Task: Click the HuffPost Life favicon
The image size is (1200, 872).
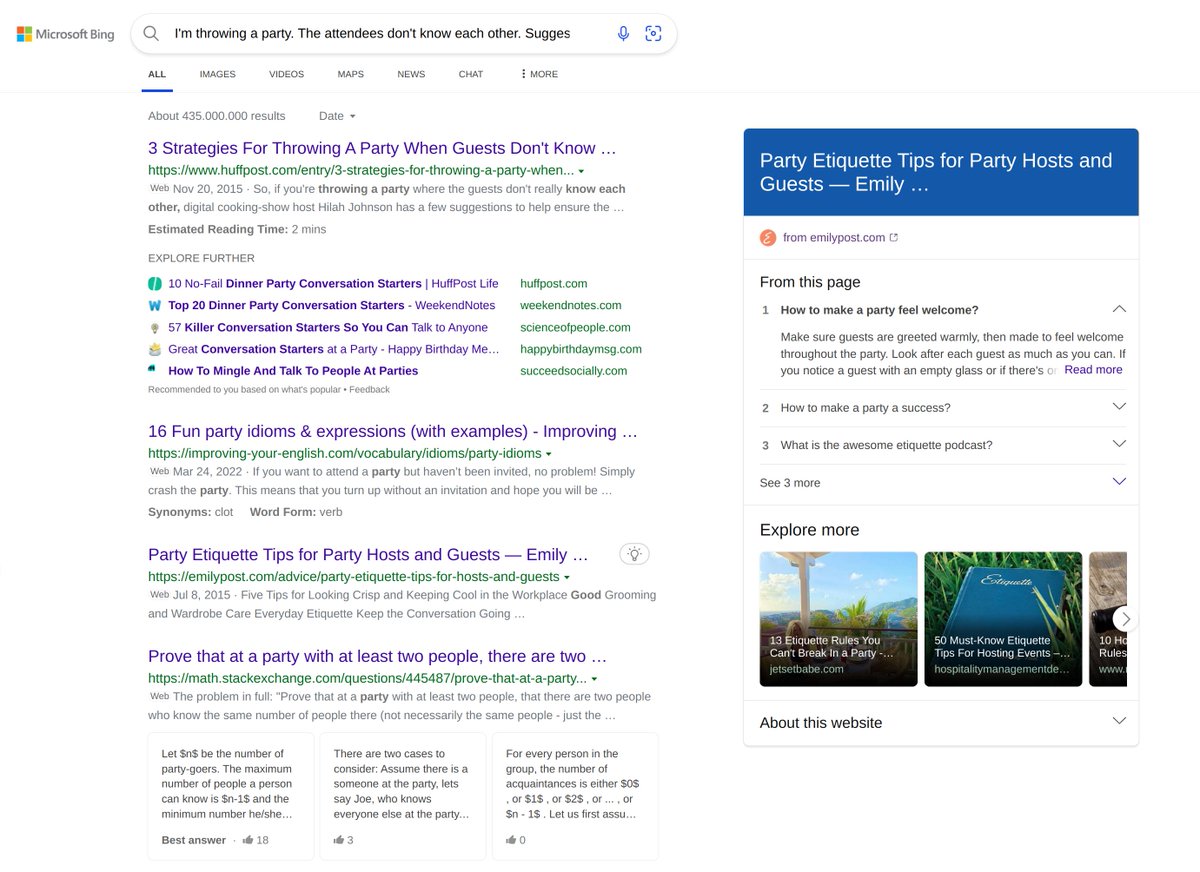Action: coord(155,284)
